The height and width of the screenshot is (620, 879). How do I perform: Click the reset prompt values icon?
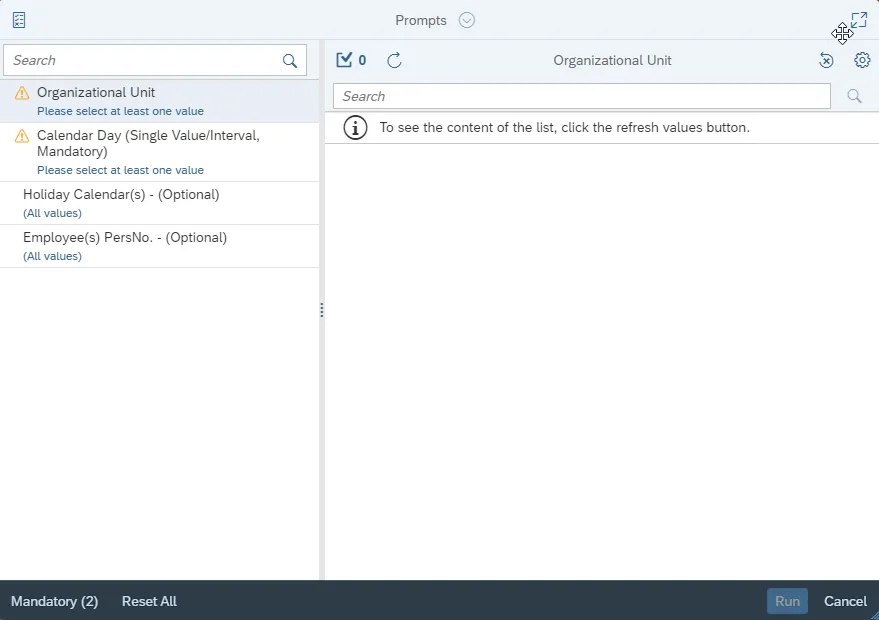pyautogui.click(x=826, y=61)
